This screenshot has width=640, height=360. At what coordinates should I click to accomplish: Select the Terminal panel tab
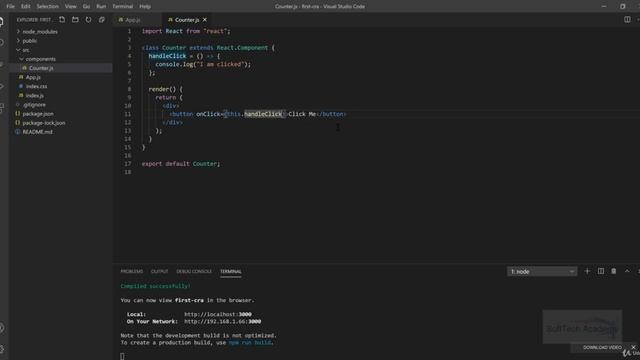point(231,271)
